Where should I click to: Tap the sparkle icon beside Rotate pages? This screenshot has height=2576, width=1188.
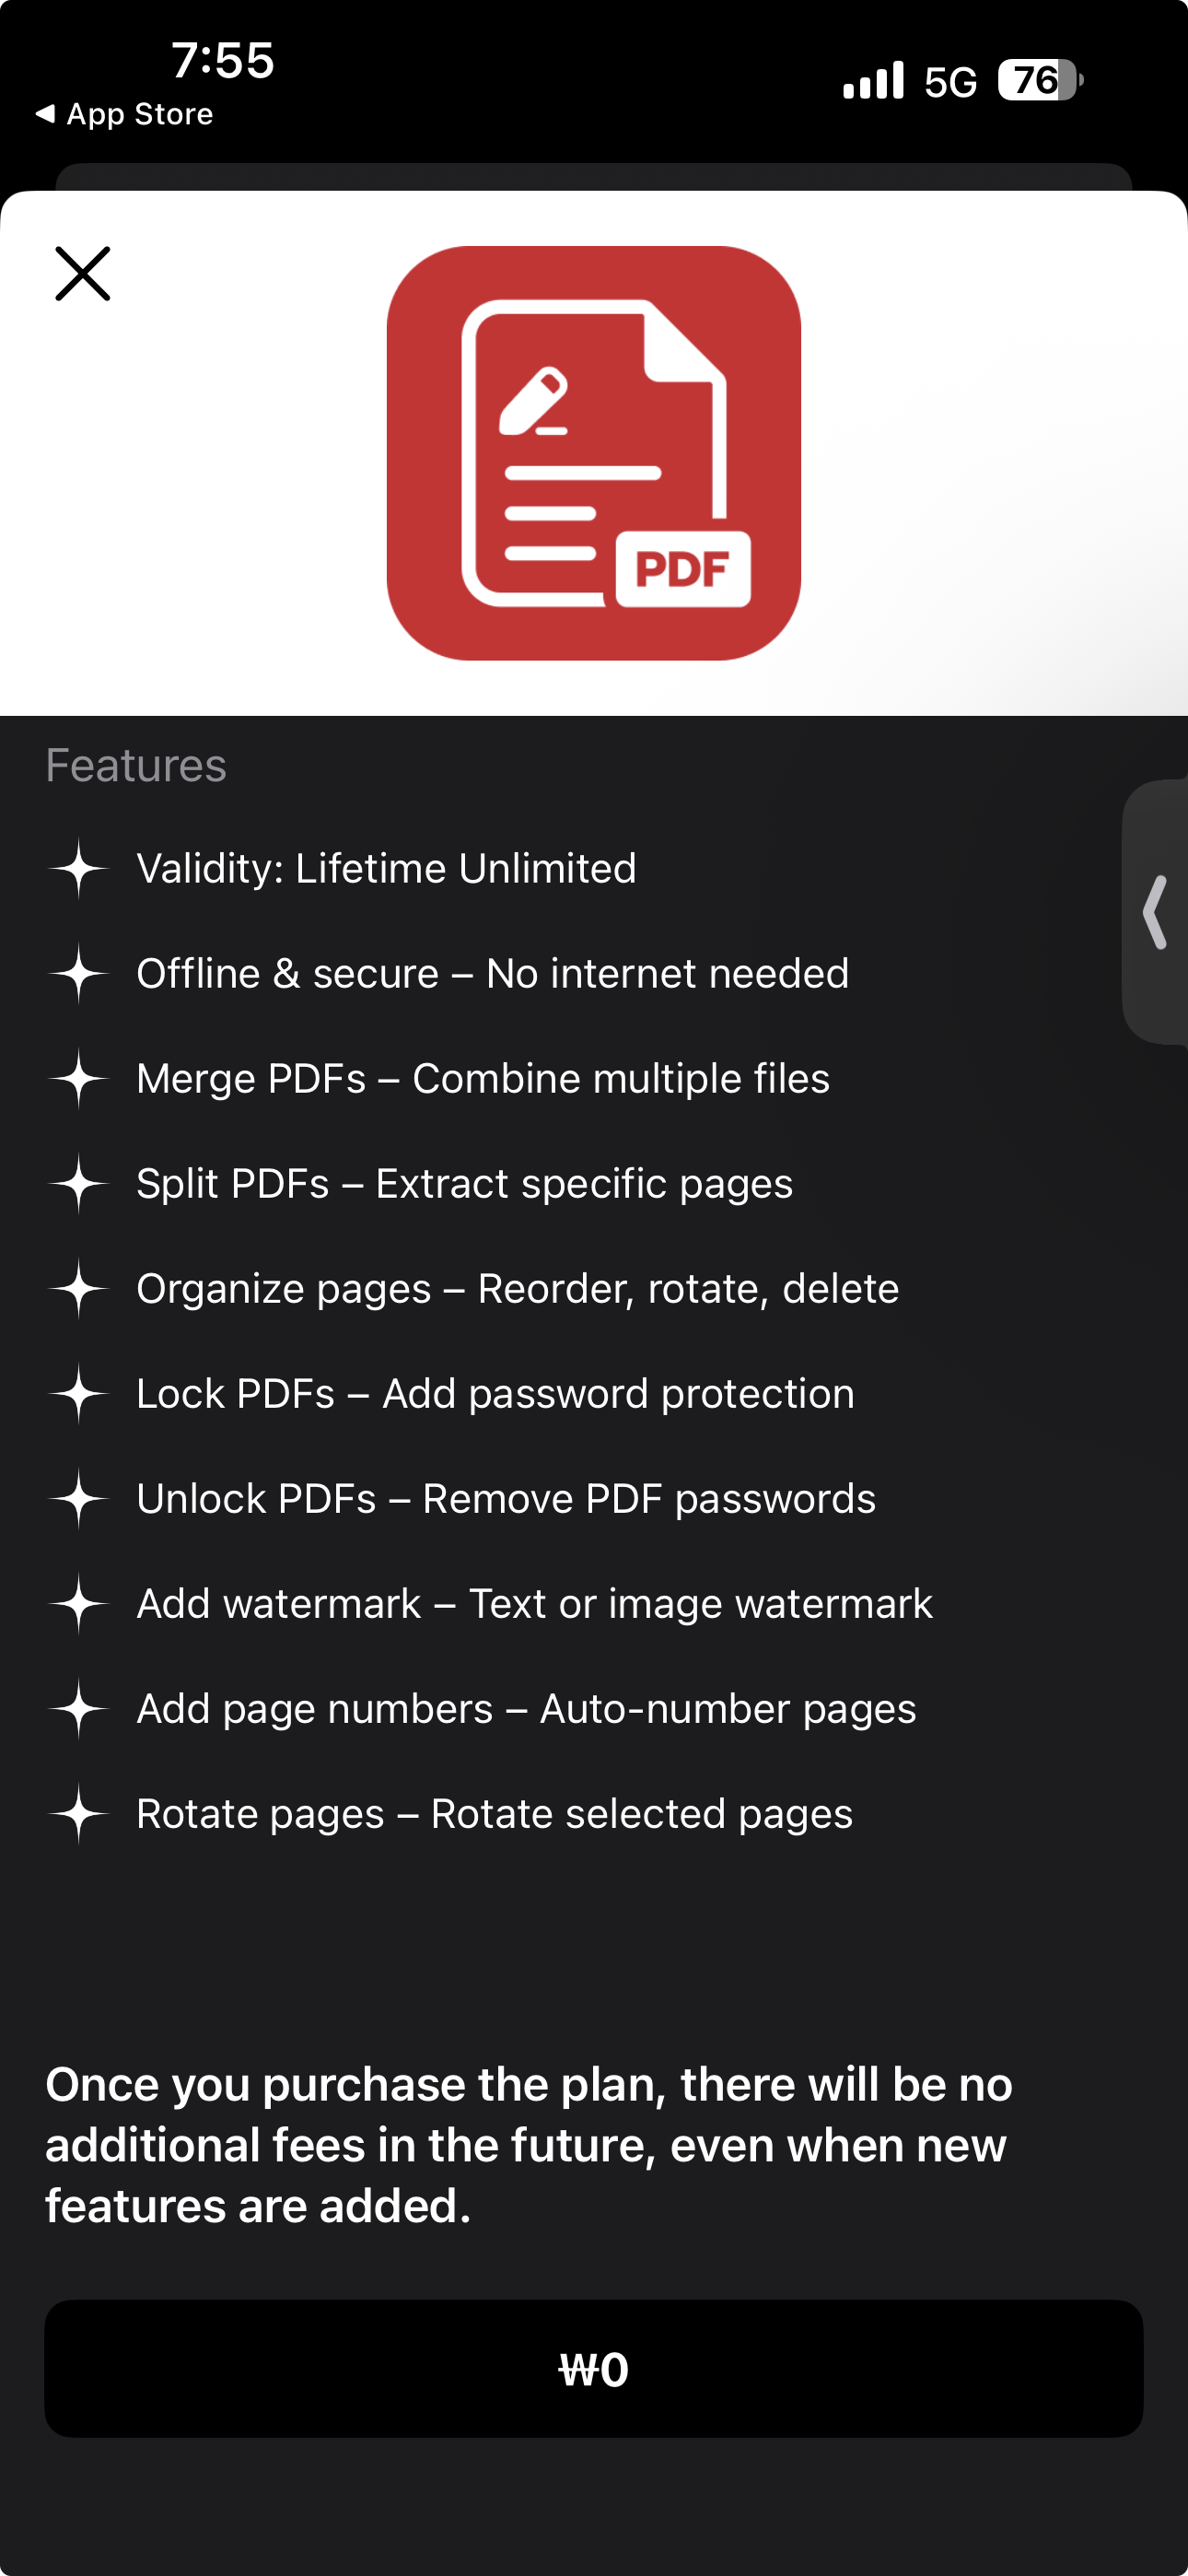[79, 1813]
